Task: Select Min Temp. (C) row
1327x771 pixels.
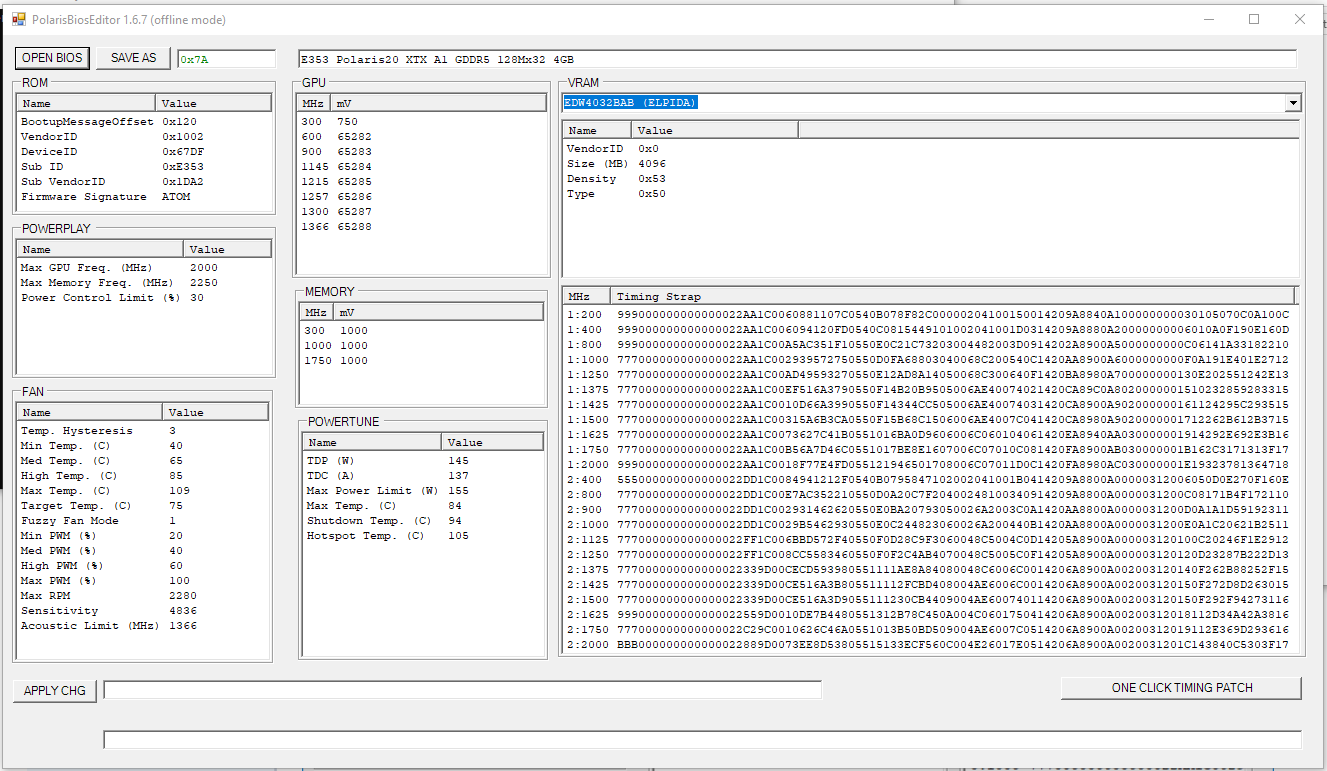Action: point(144,446)
